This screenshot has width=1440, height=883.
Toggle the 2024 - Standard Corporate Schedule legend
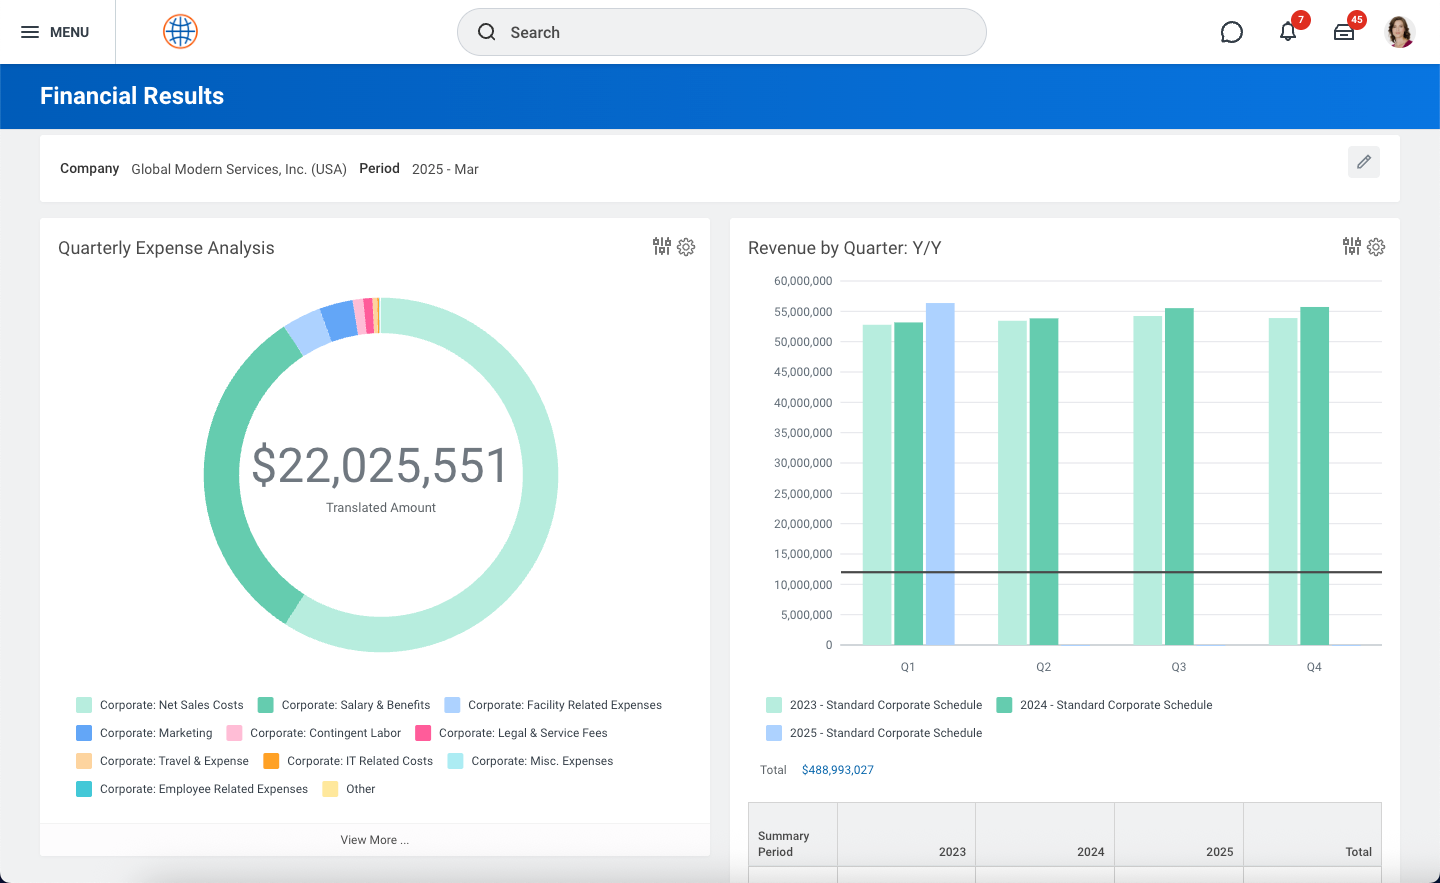tap(1115, 705)
